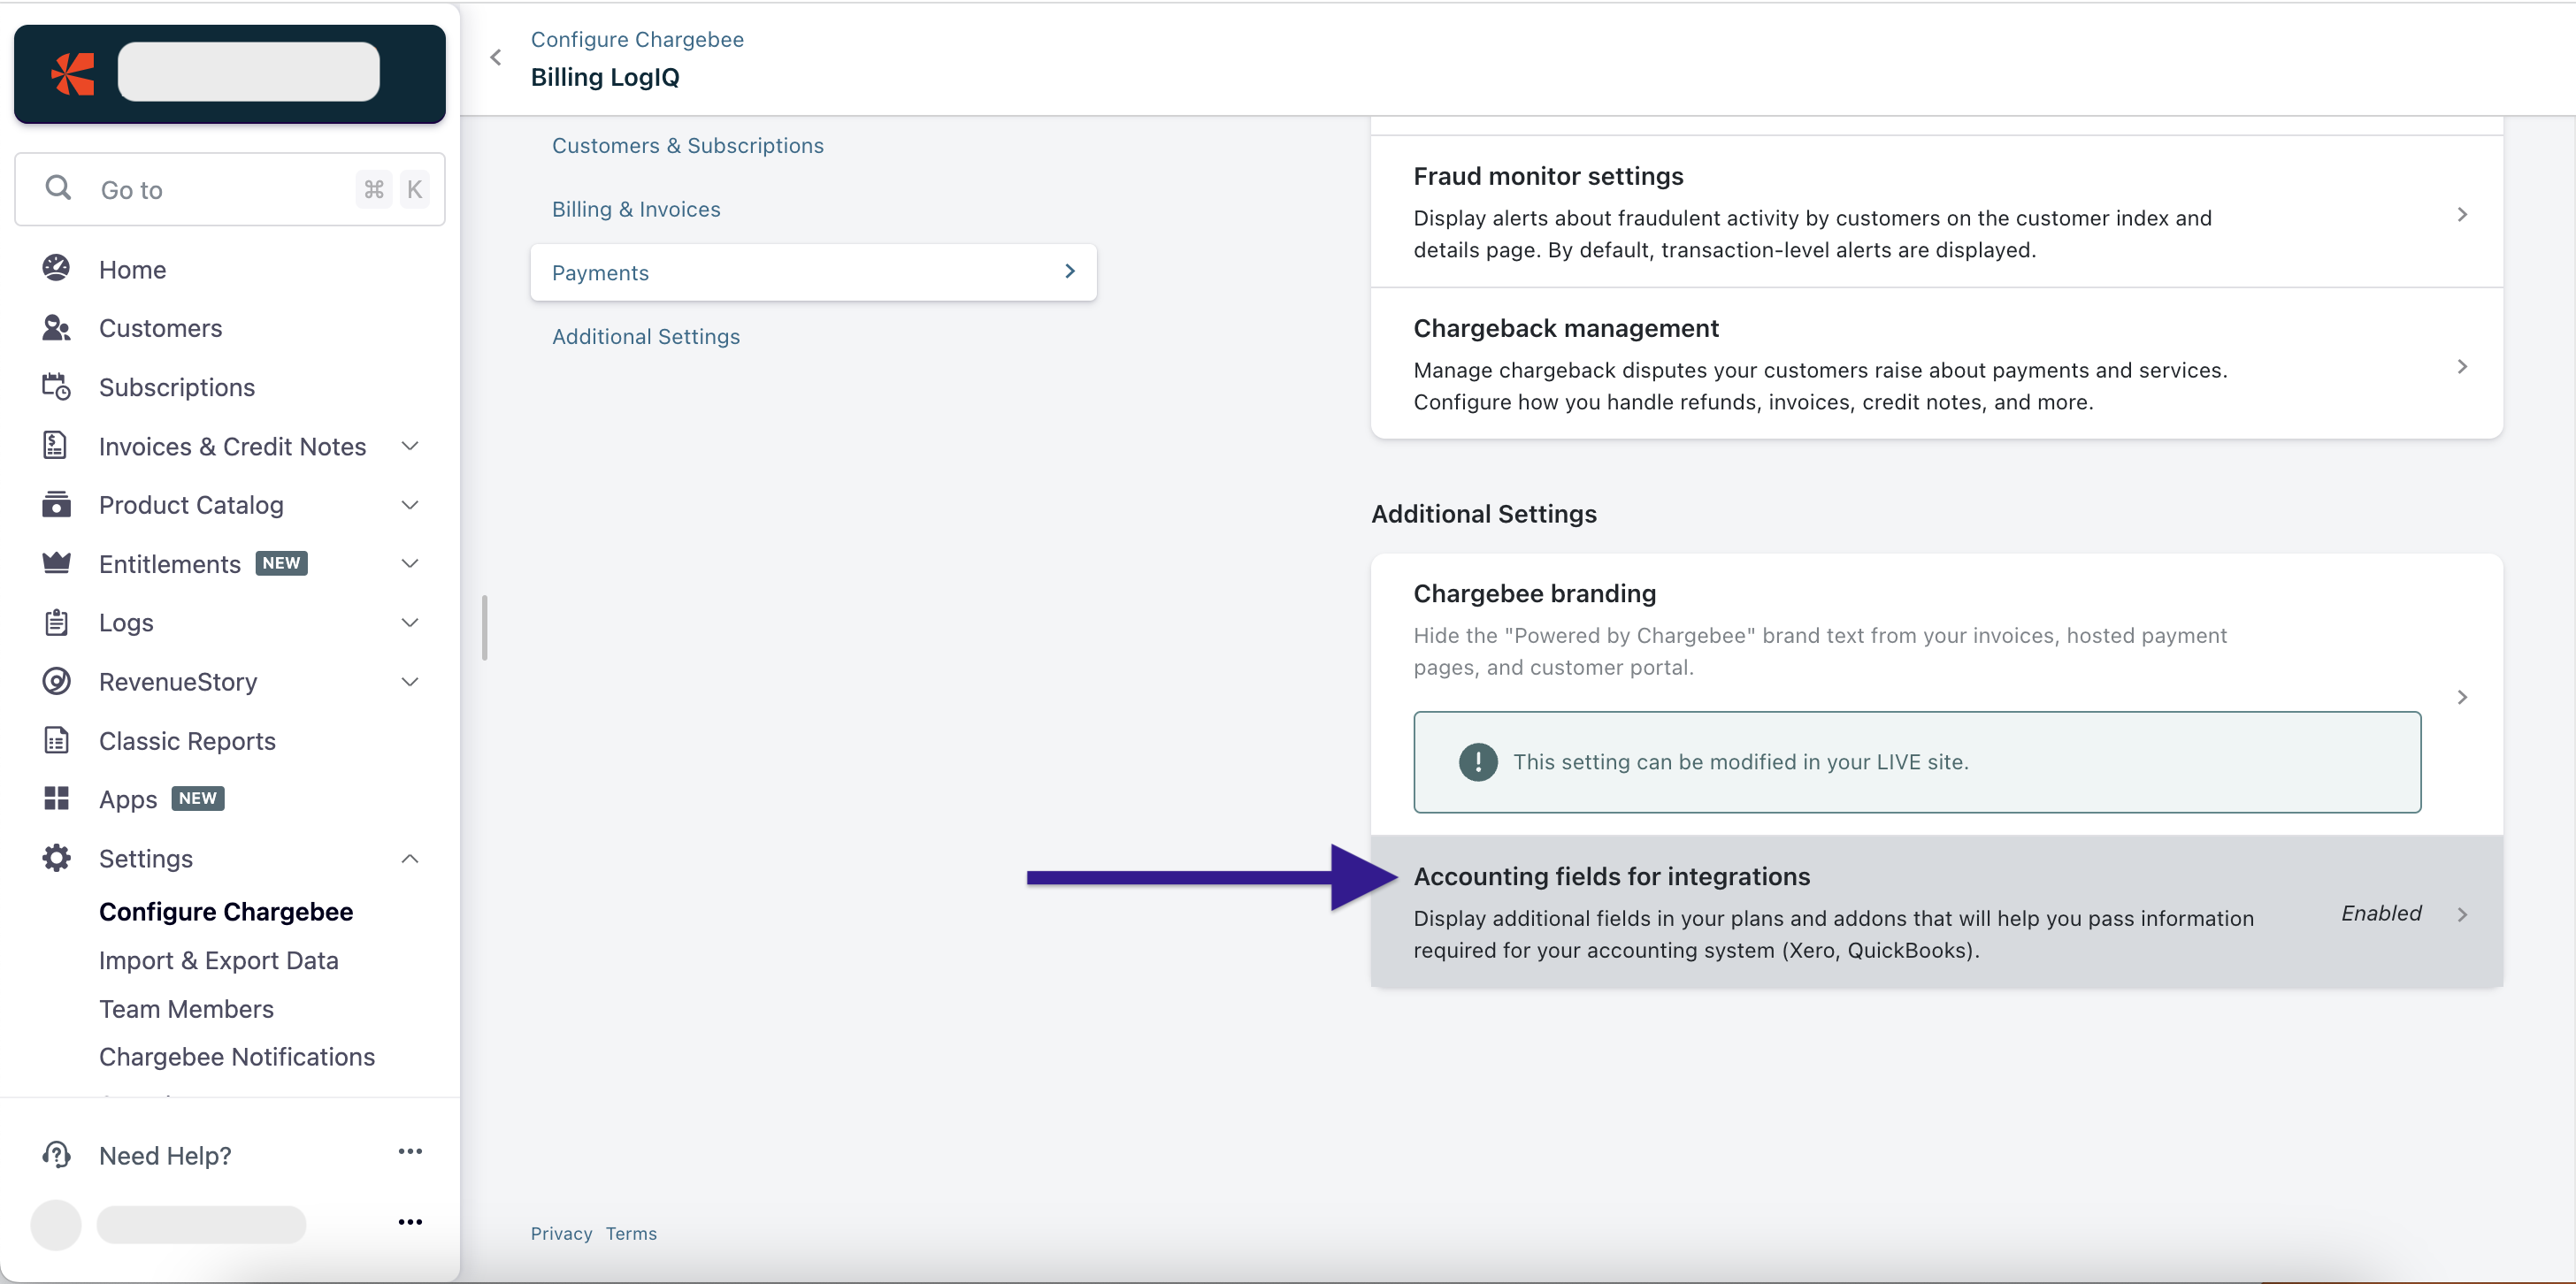Open Home in the sidebar
The image size is (2576, 1284).
pyautogui.click(x=132, y=269)
